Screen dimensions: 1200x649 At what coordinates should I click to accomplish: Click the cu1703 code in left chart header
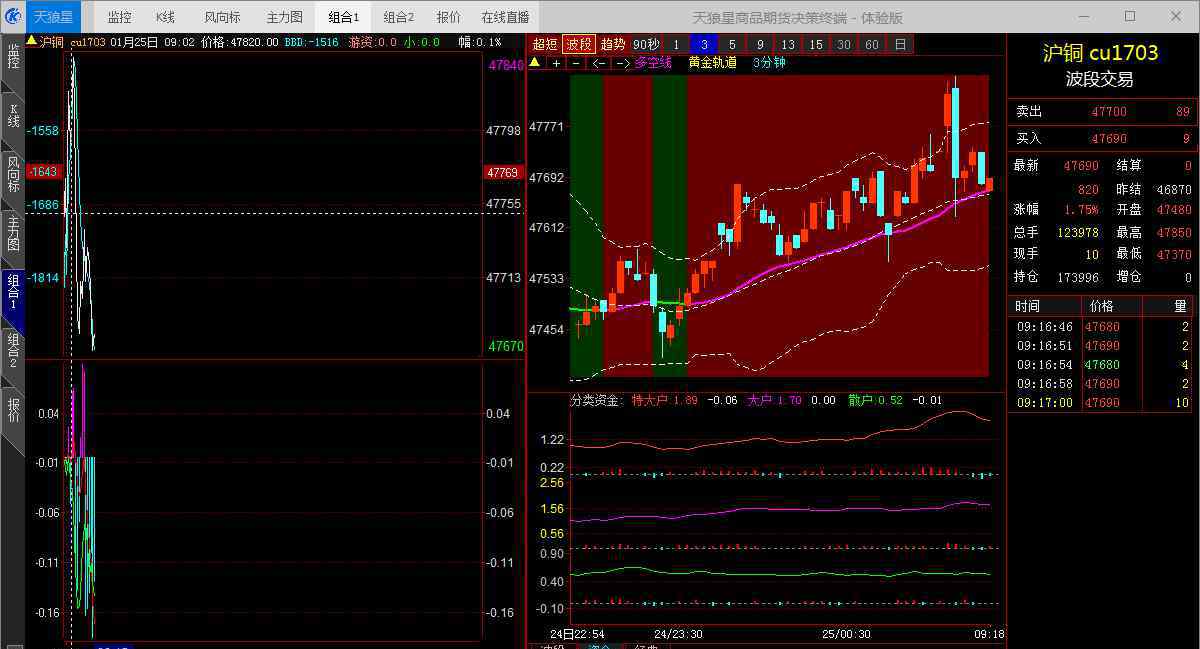coord(87,42)
